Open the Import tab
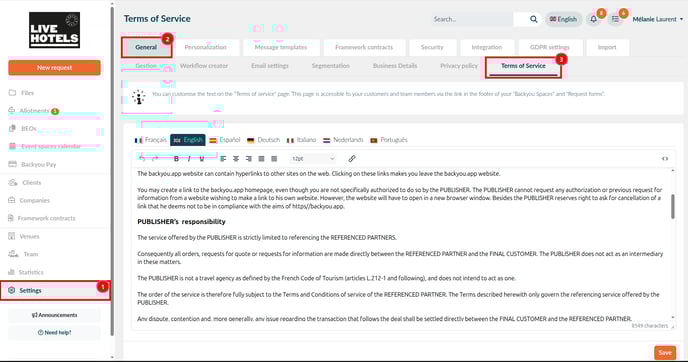 (x=607, y=47)
